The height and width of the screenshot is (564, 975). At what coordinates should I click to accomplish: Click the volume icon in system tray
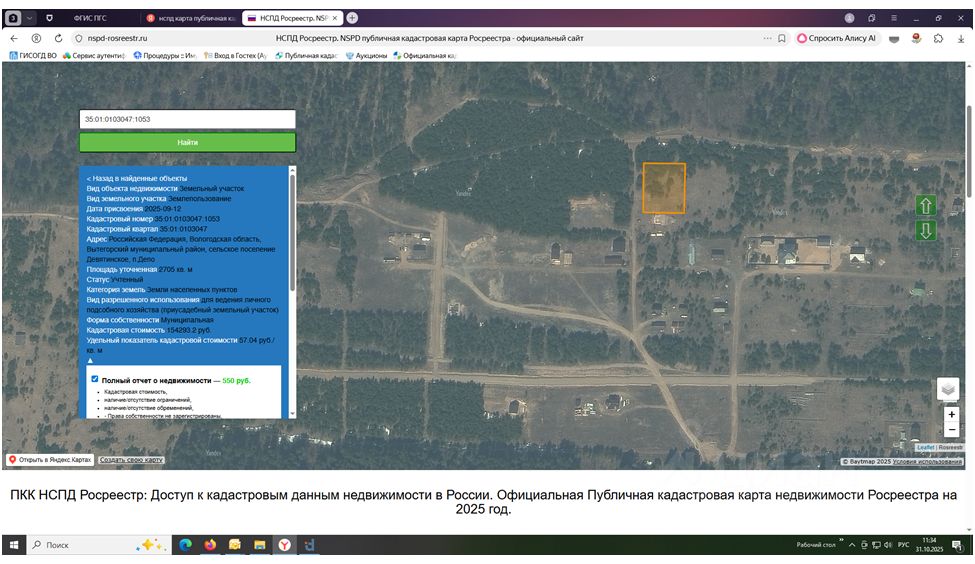888,545
